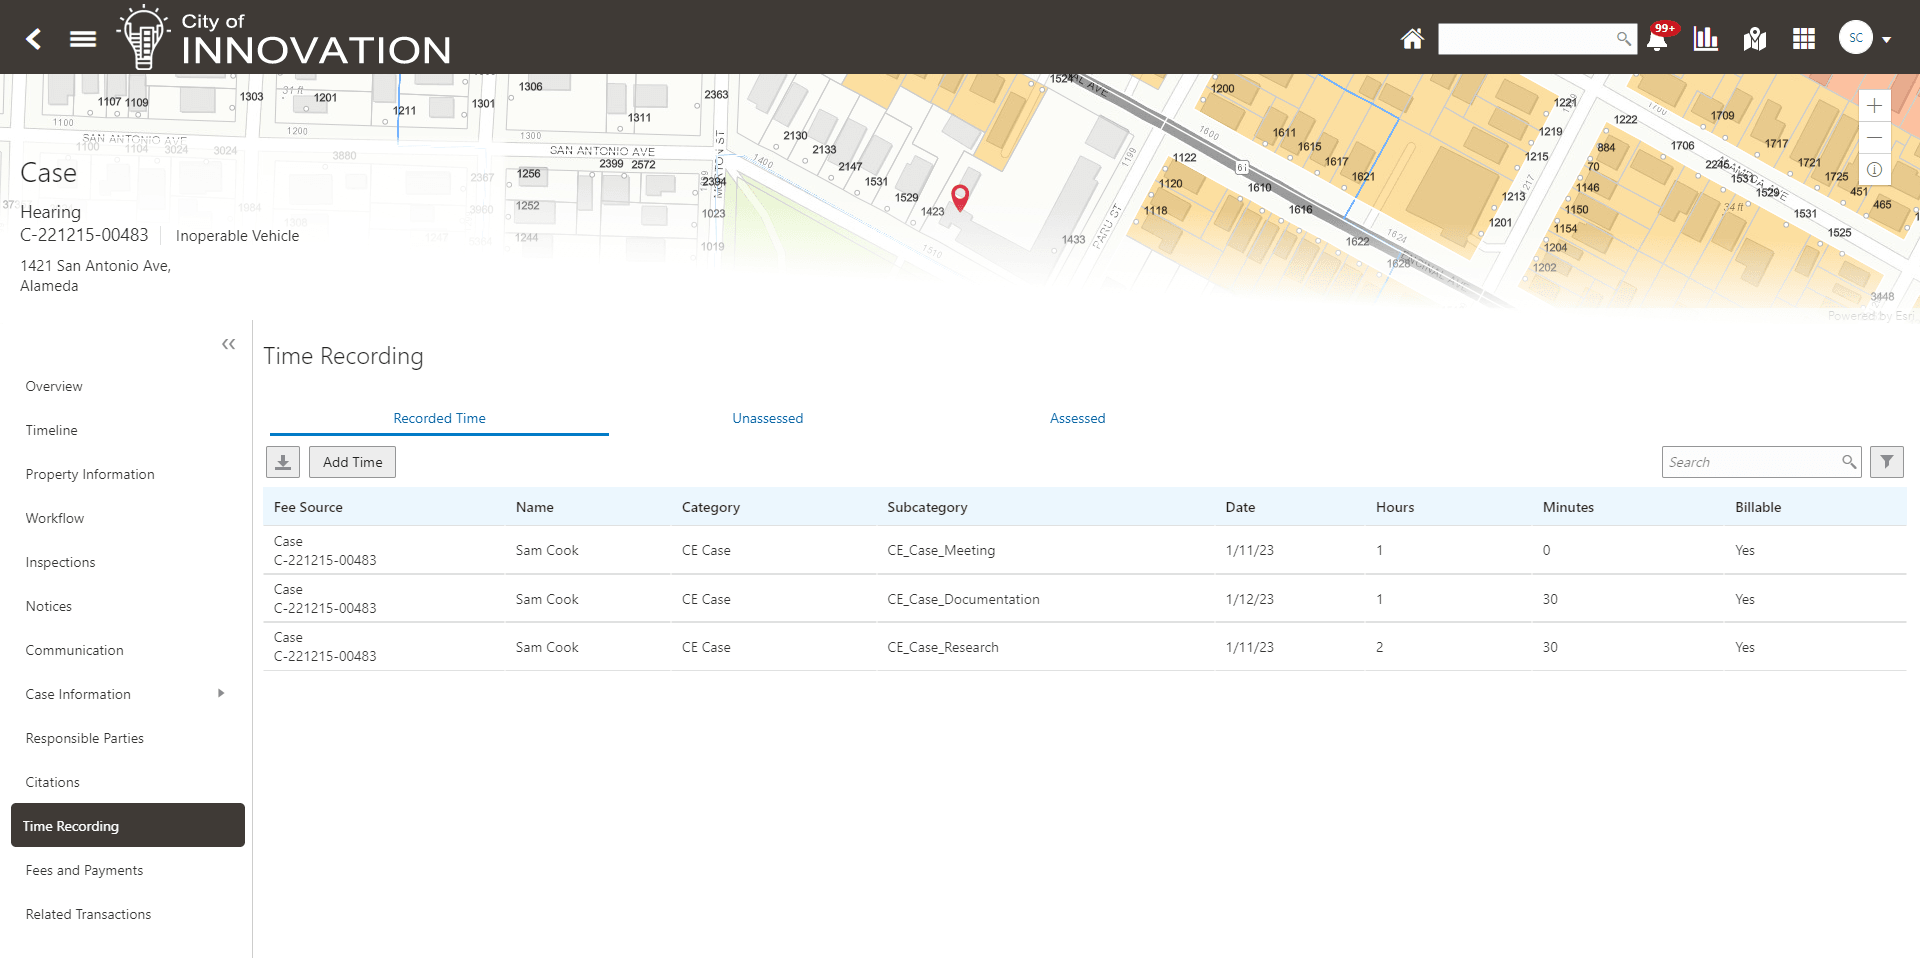Open the Fees and Payments section
Viewport: 1920px width, 972px height.
(x=84, y=869)
